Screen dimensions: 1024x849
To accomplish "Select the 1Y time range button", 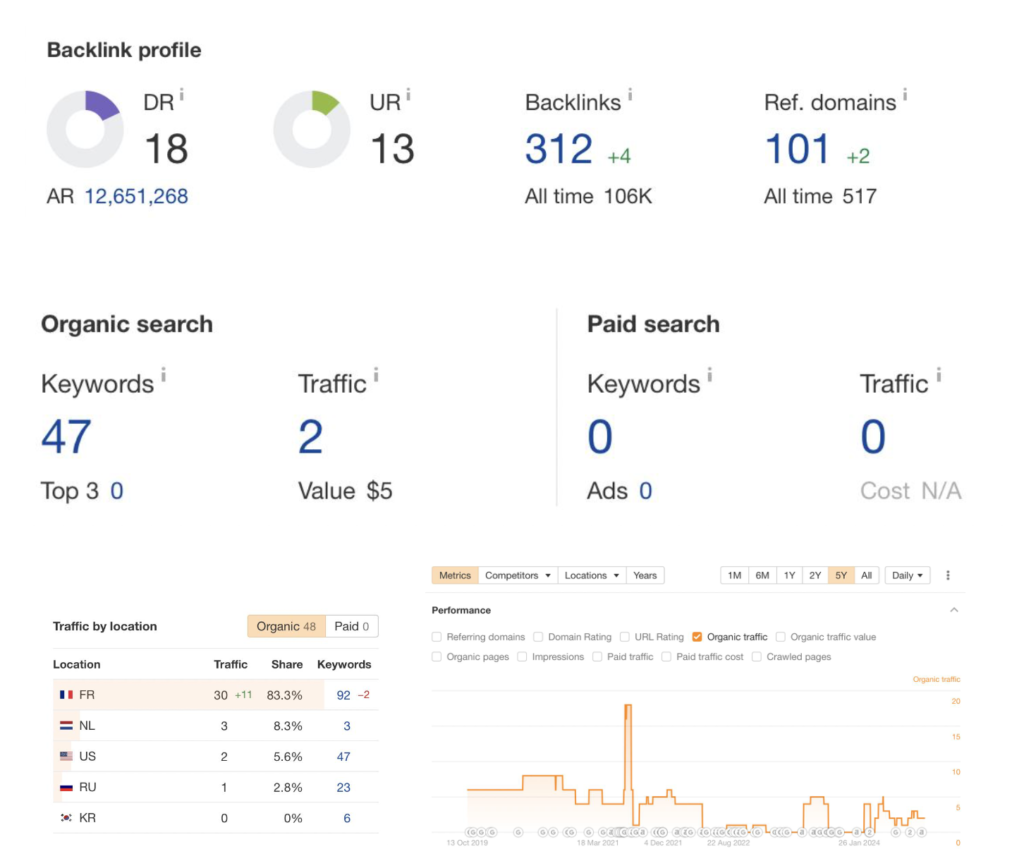I will pyautogui.click(x=790, y=575).
